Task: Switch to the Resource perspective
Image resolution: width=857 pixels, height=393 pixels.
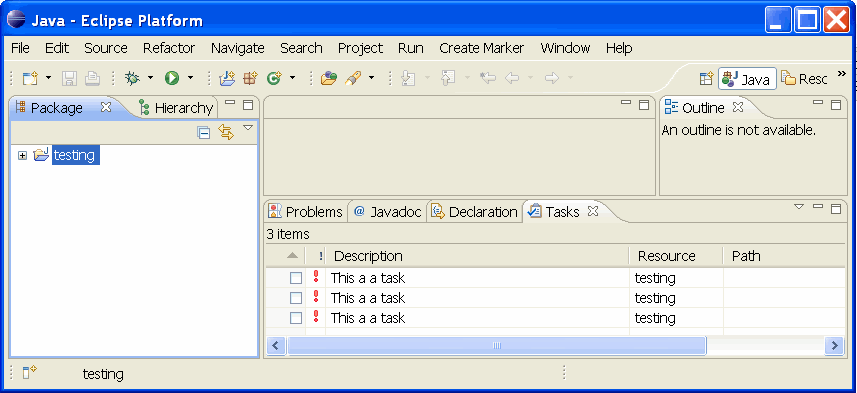Action: coord(803,79)
